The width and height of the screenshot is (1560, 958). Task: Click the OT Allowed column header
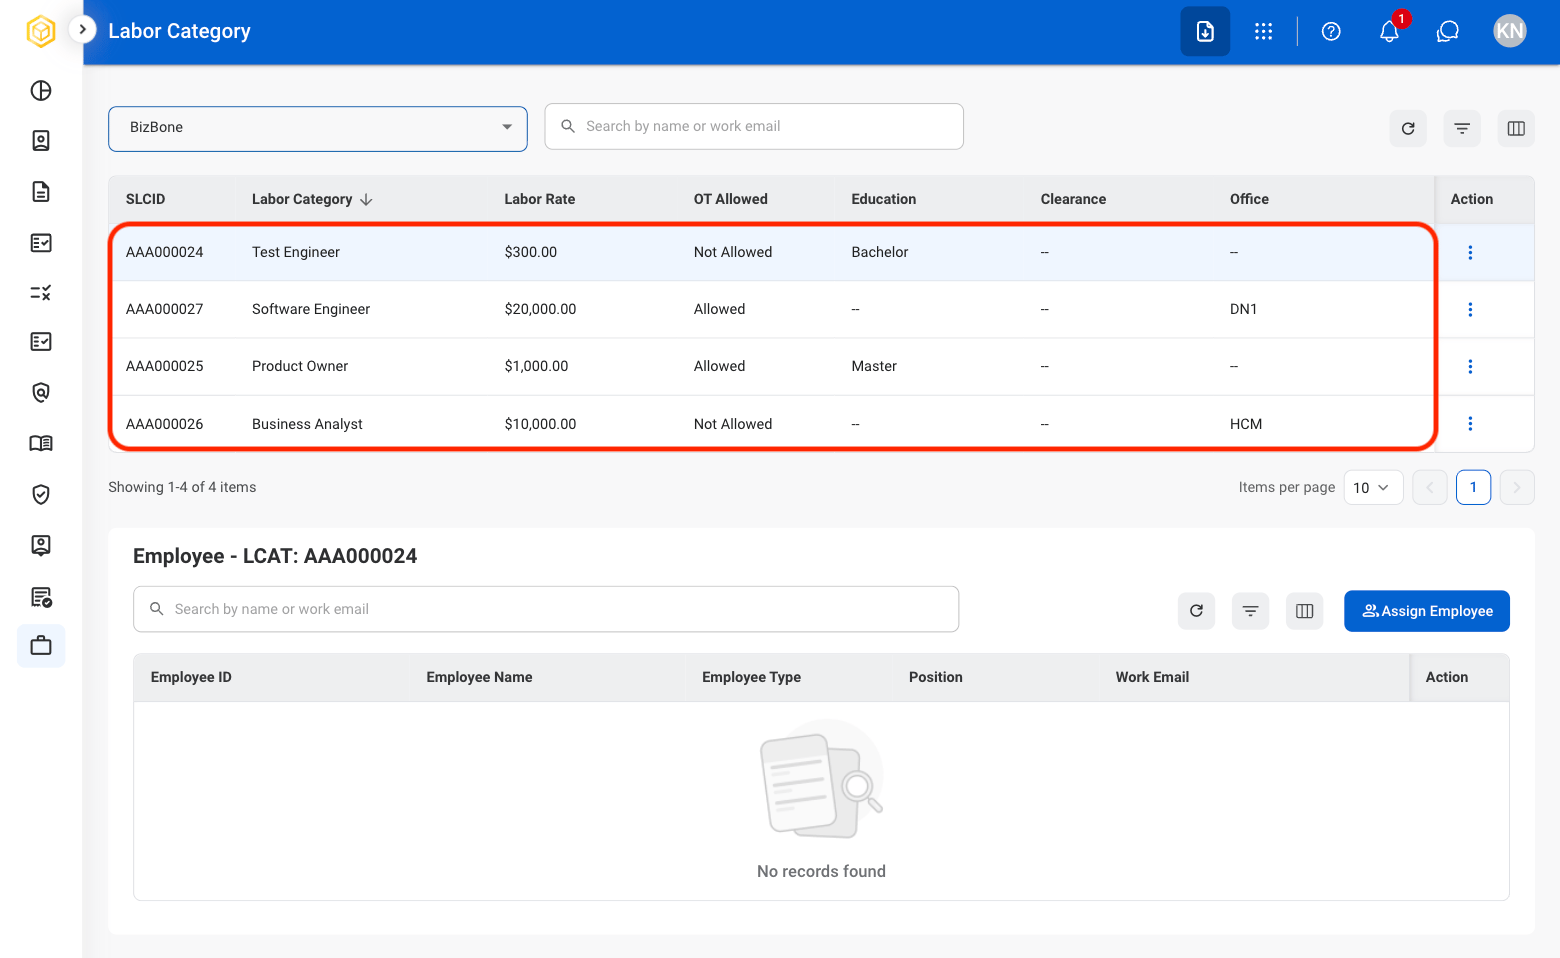731,199
